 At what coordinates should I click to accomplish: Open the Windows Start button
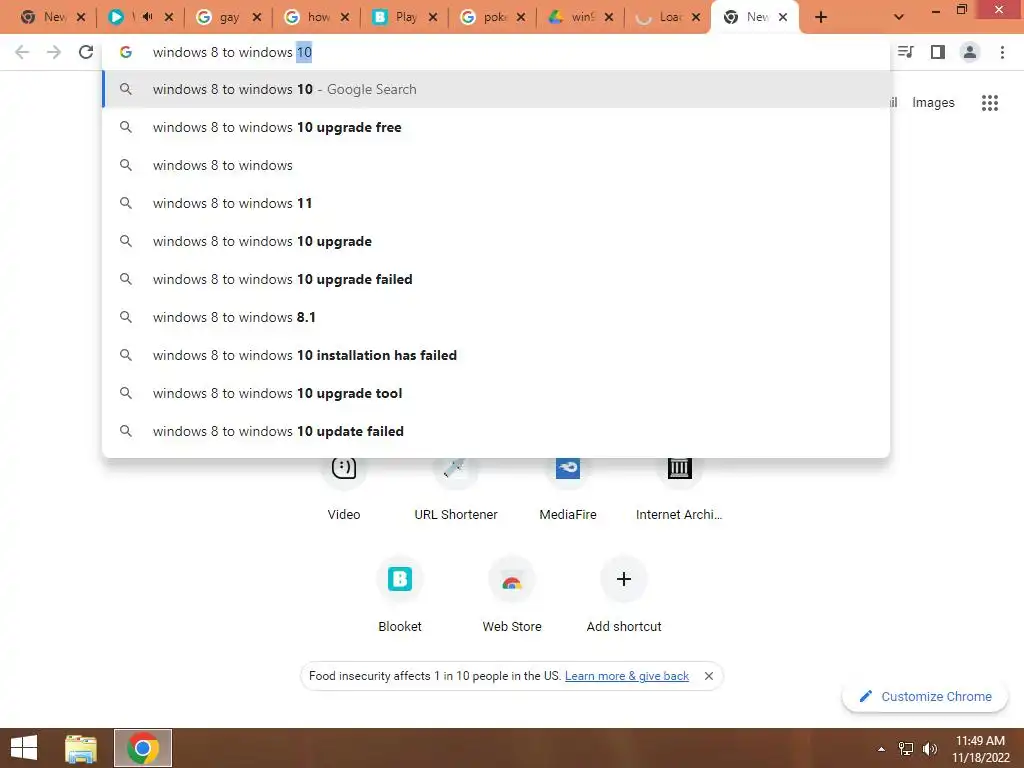click(24, 748)
